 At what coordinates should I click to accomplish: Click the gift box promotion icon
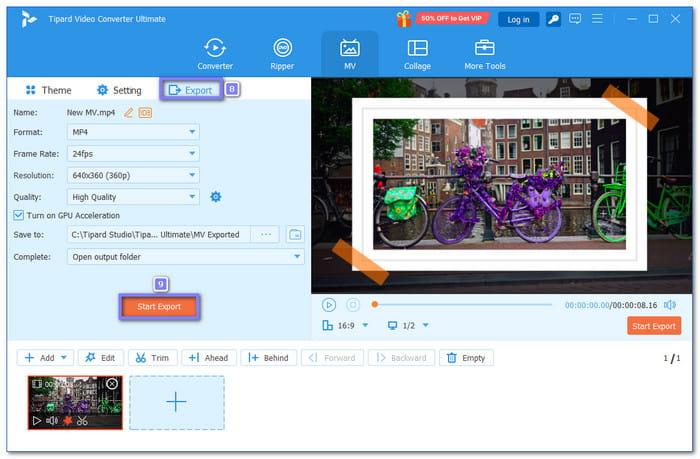click(404, 19)
